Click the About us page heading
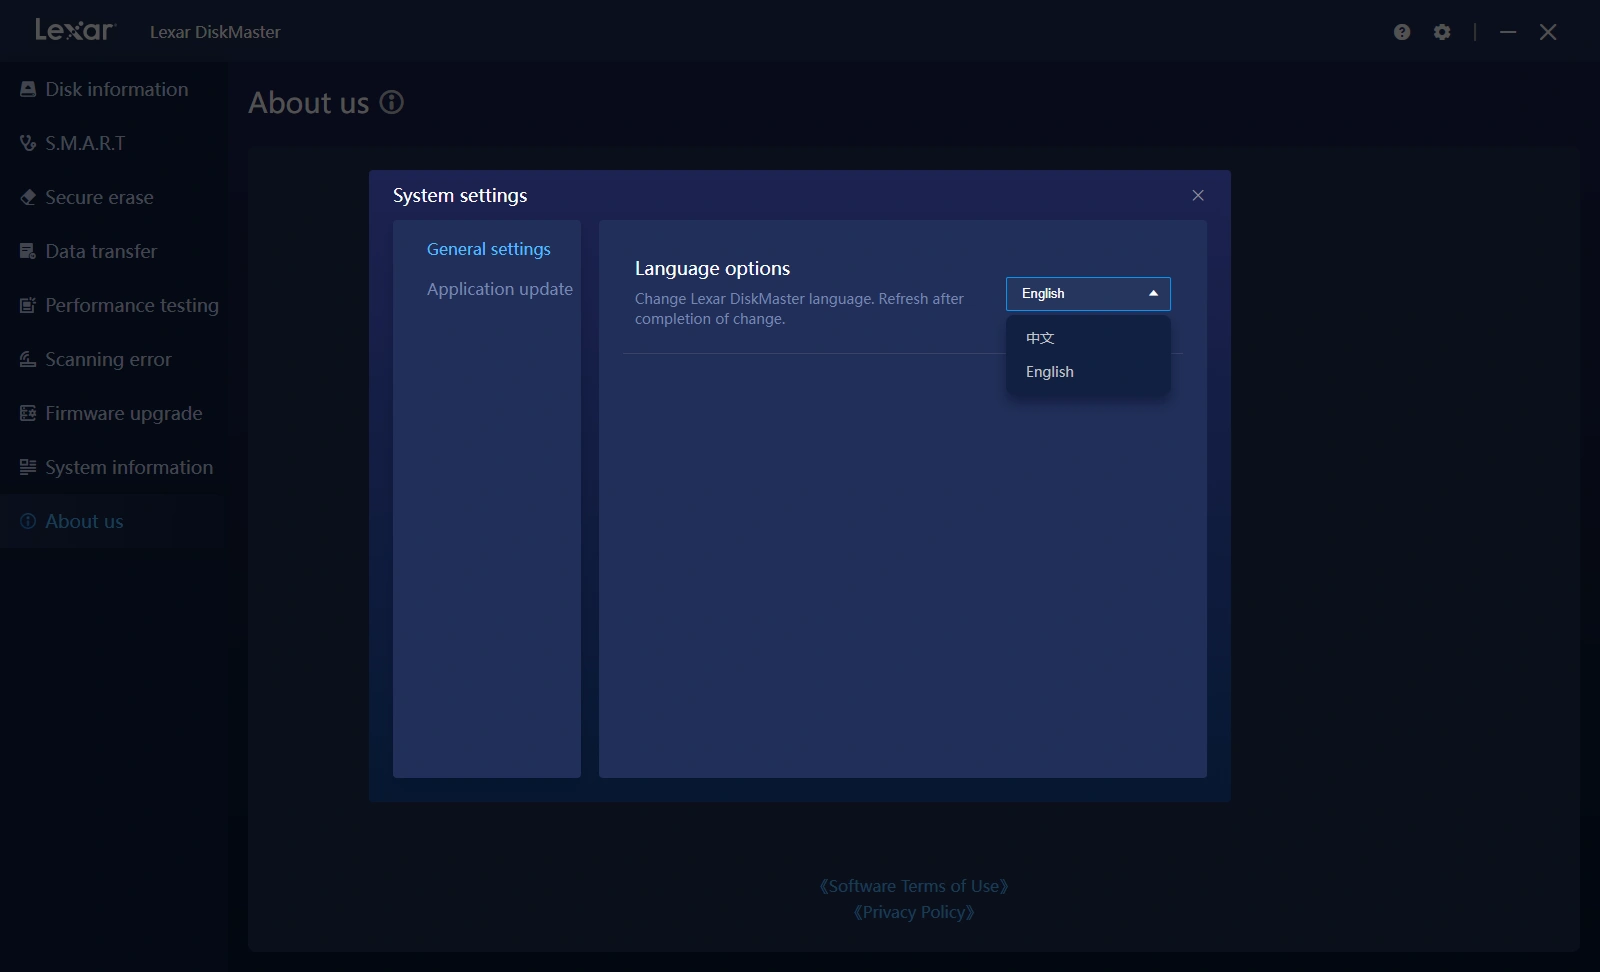Viewport: 1600px width, 972px height. (x=308, y=102)
